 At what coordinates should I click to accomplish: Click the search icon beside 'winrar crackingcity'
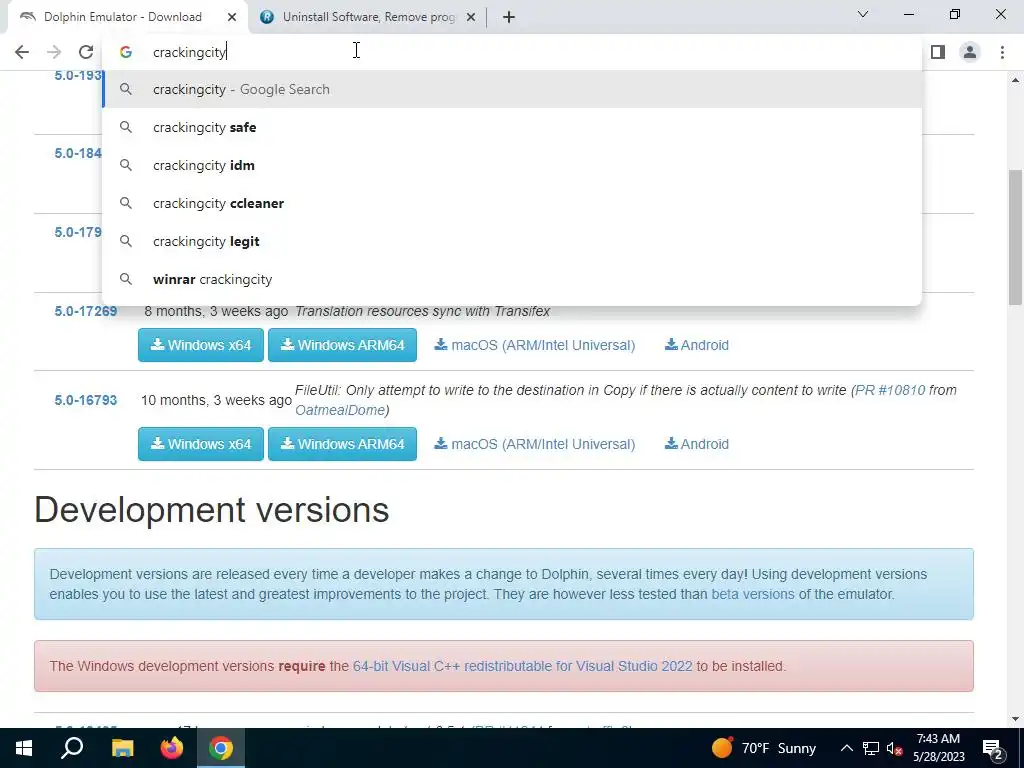(x=126, y=279)
